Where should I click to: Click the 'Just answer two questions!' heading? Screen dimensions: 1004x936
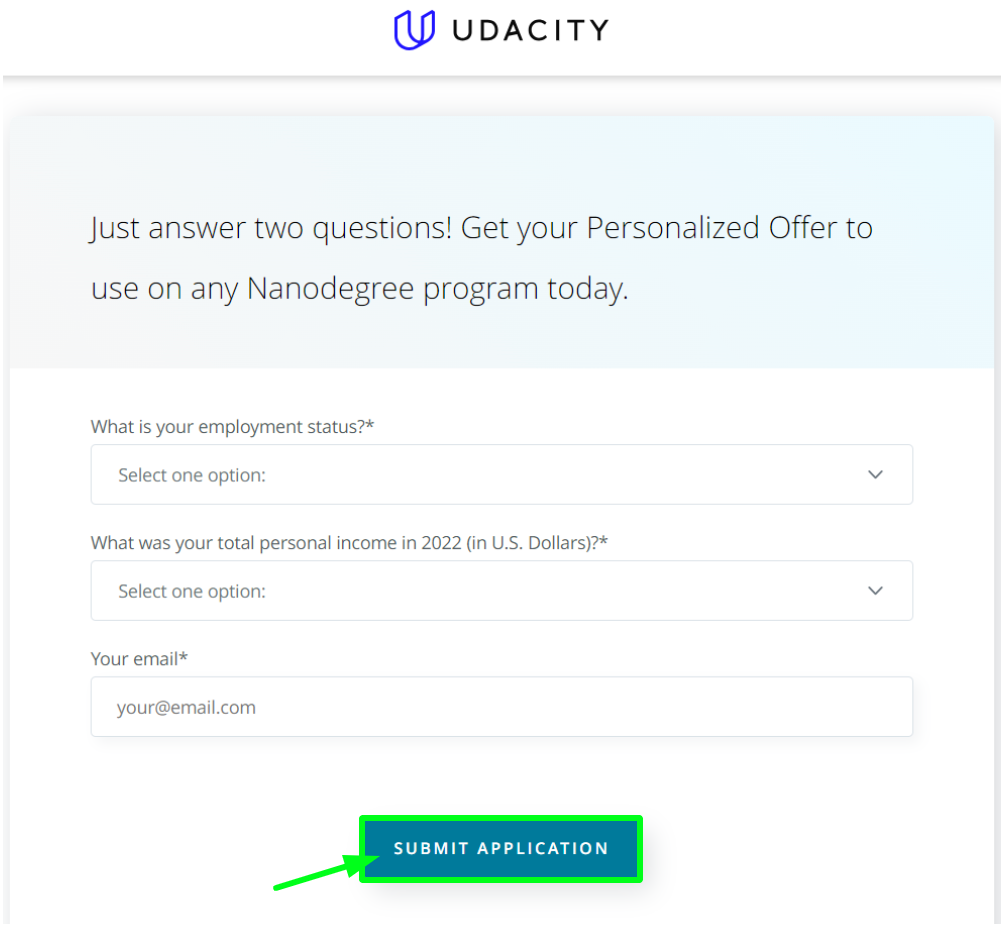coord(271,229)
